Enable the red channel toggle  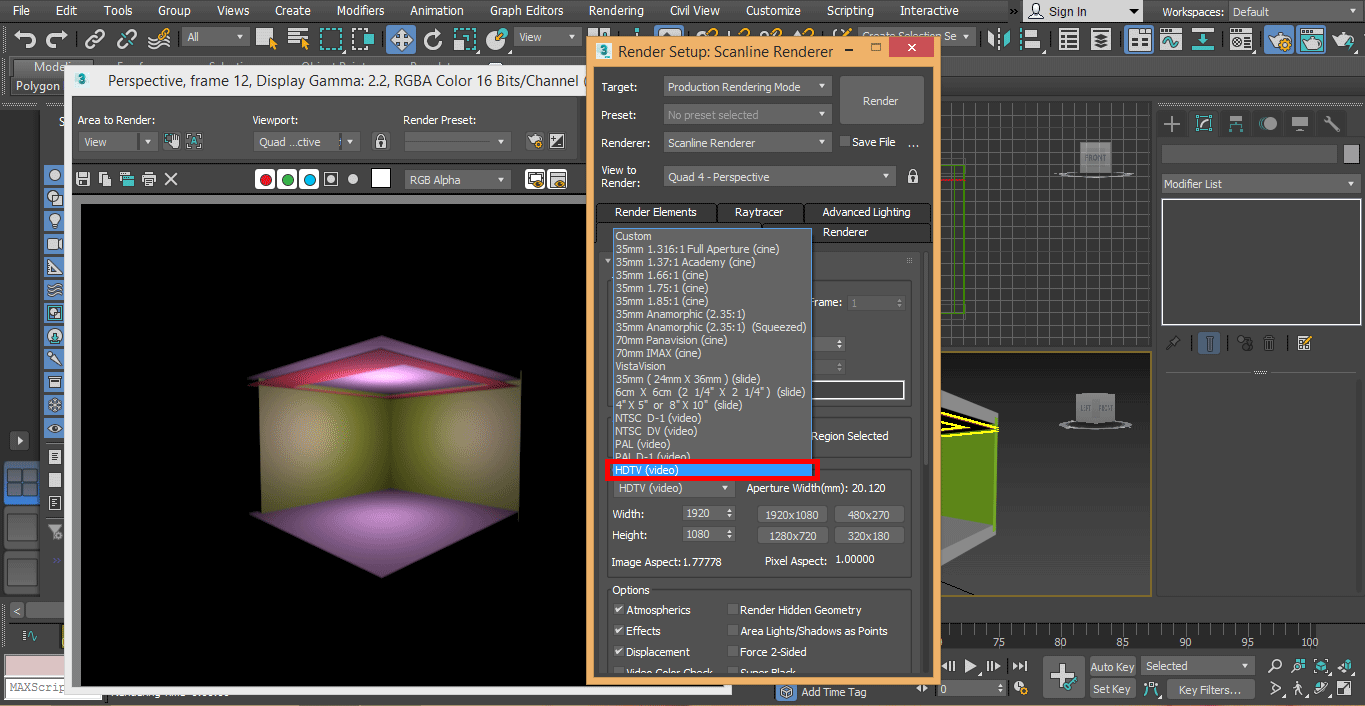(265, 180)
